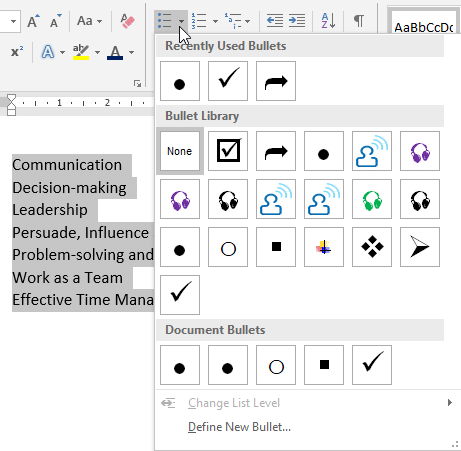Open Text Effects dropdown arrow
Viewport: 461px width, 451px height.
[x=62, y=52]
